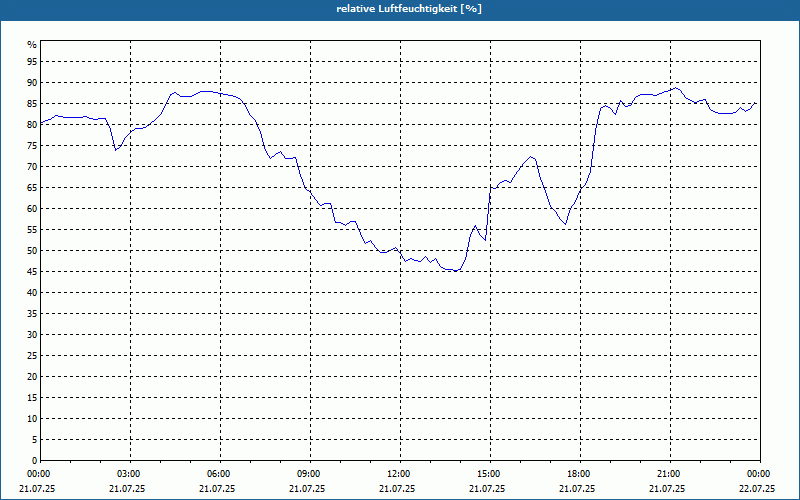Click the 65 y-axis label
This screenshot has height=500, width=800.
point(32,188)
